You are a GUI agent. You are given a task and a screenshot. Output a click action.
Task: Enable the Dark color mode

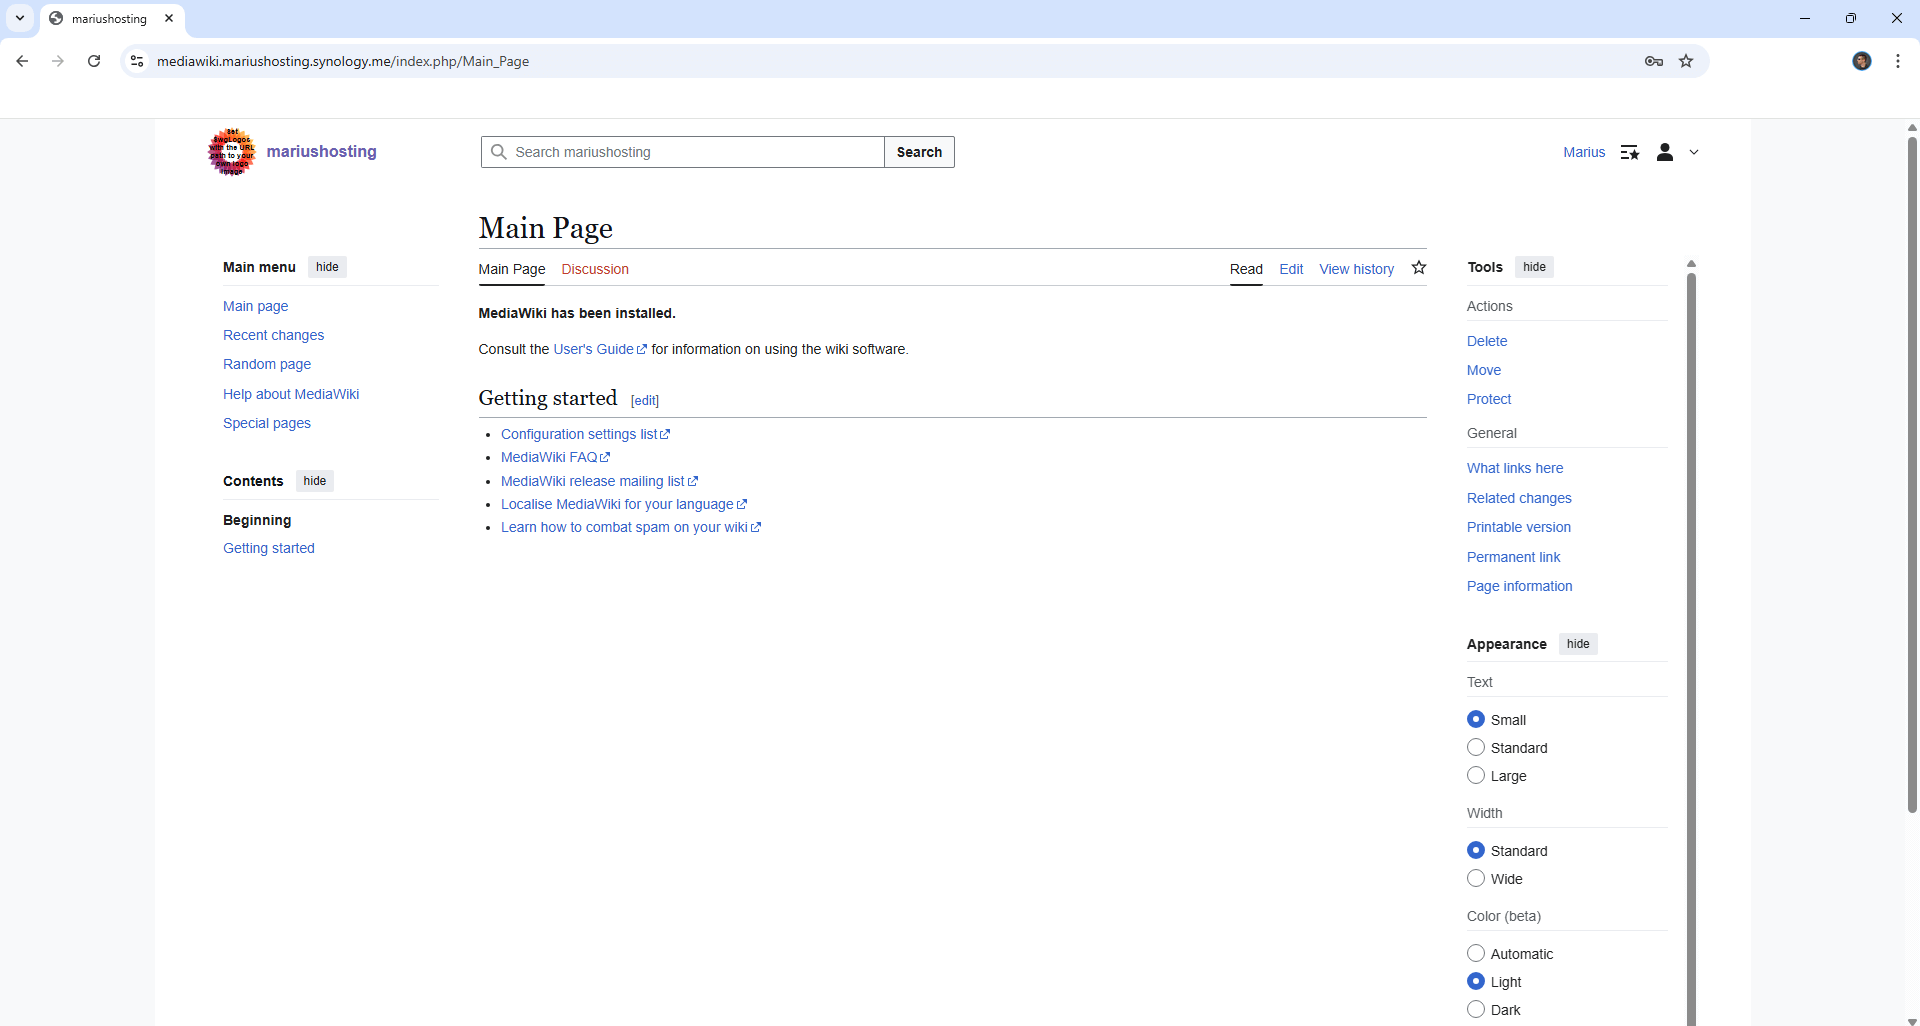point(1476,1009)
